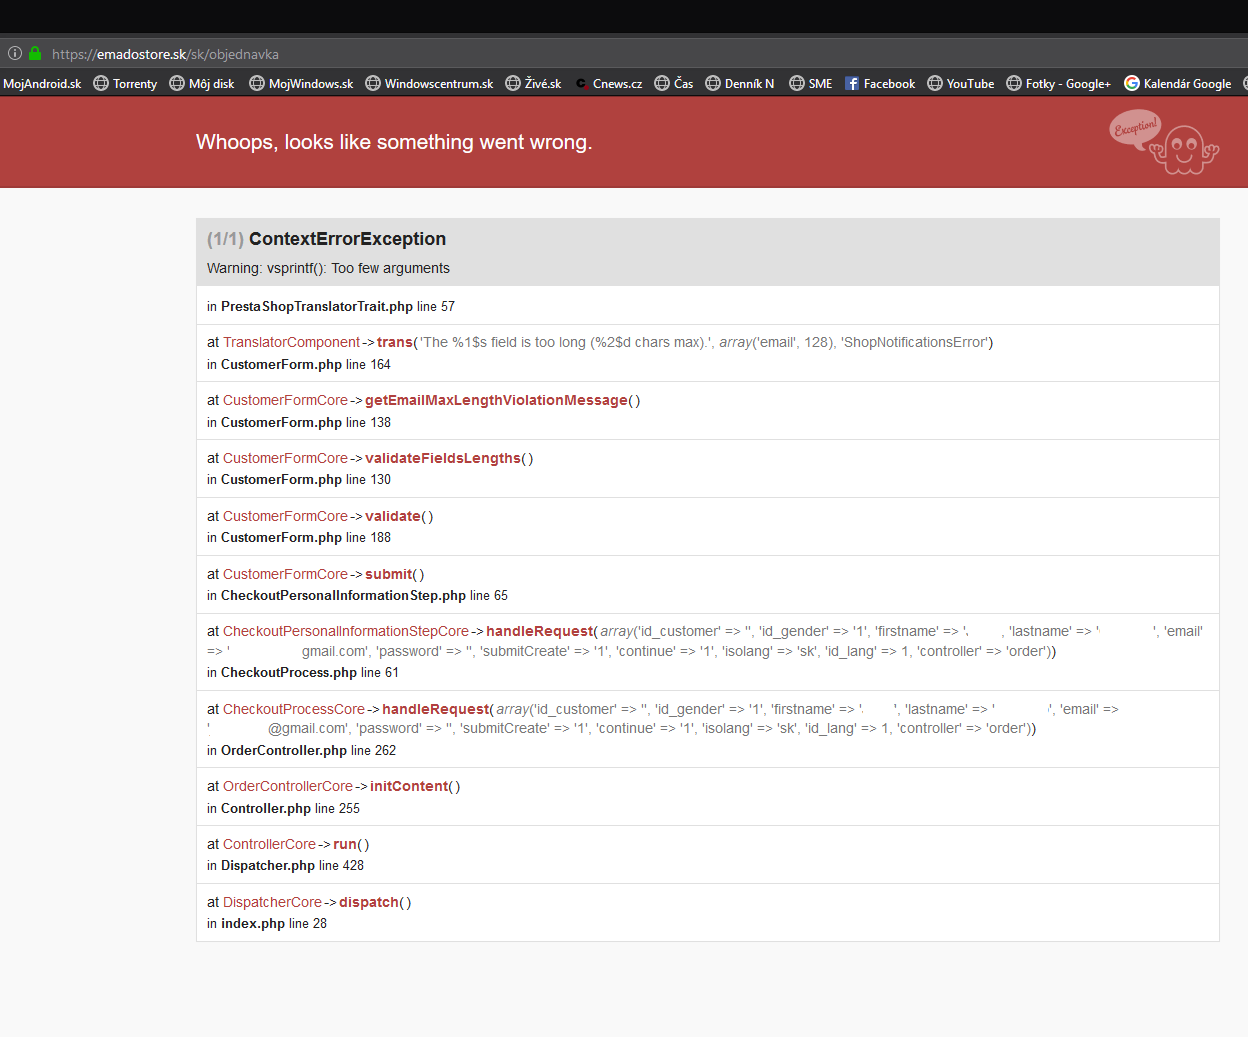Click the emadostore.sk URL address field

click(165, 54)
